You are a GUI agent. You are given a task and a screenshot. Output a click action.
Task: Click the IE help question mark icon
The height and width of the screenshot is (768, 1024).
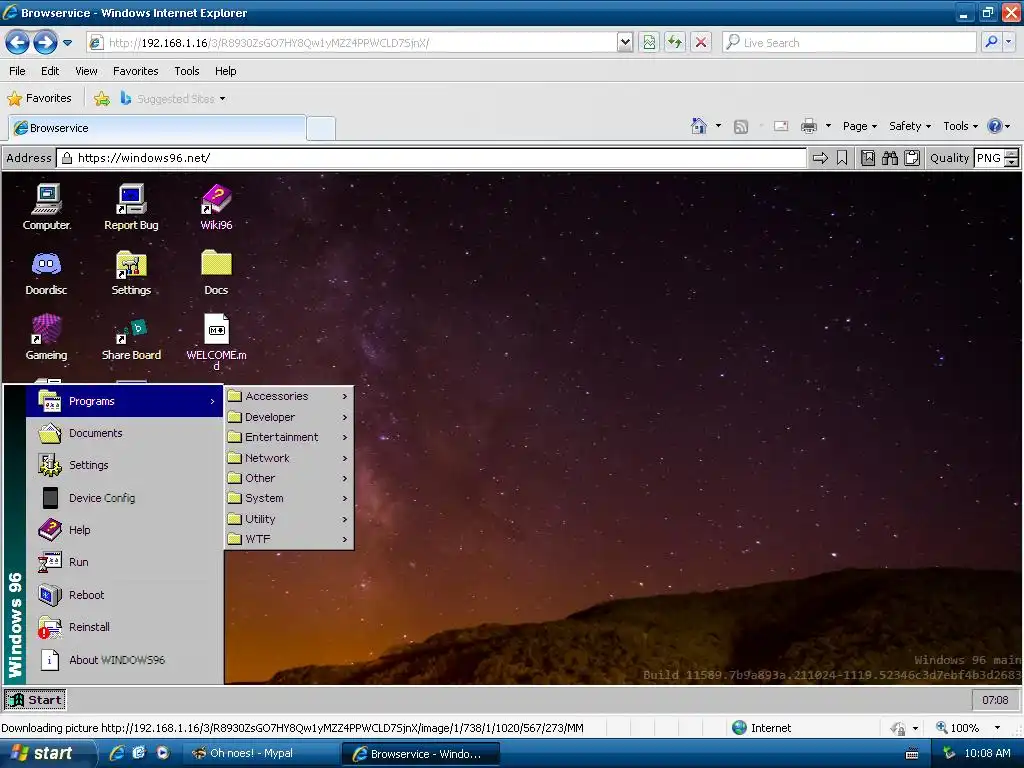pos(995,126)
